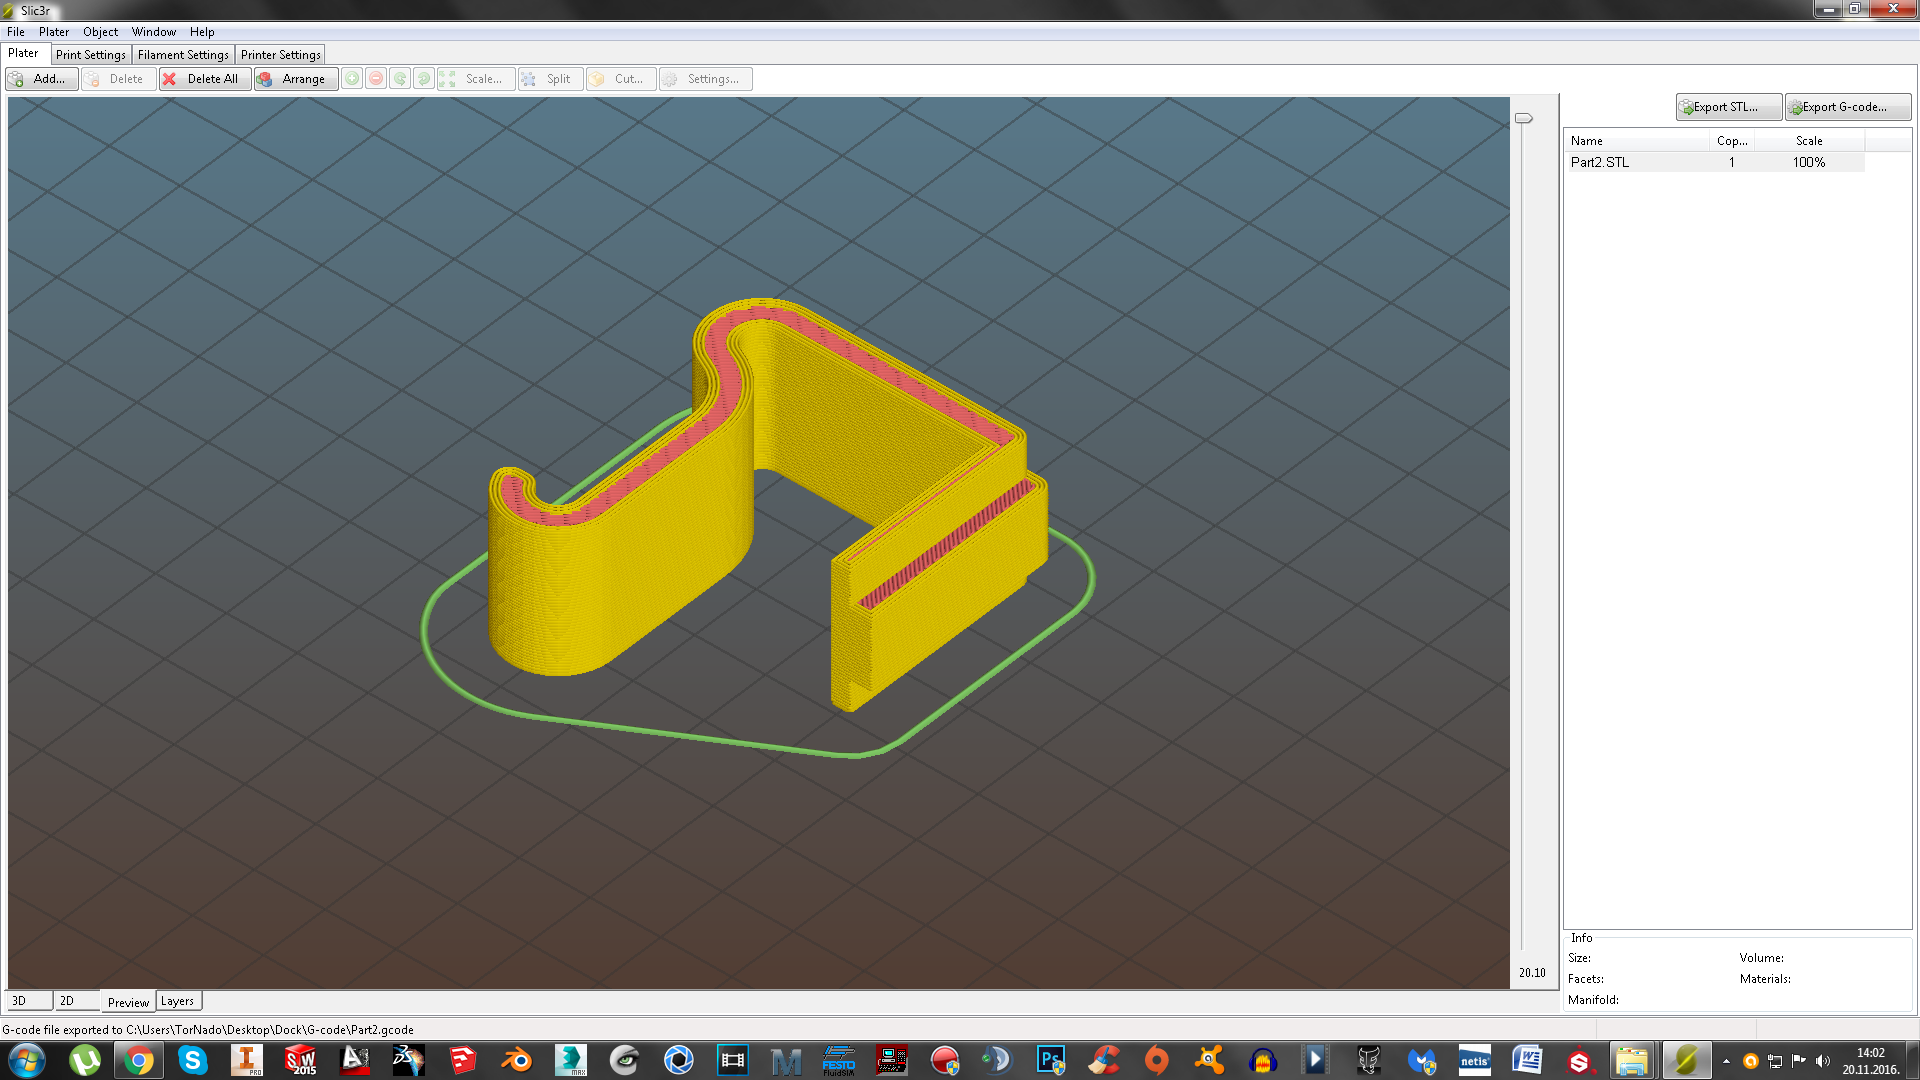The width and height of the screenshot is (1920, 1080).
Task: Click the red minus decrease copies icon
Action: point(376,79)
